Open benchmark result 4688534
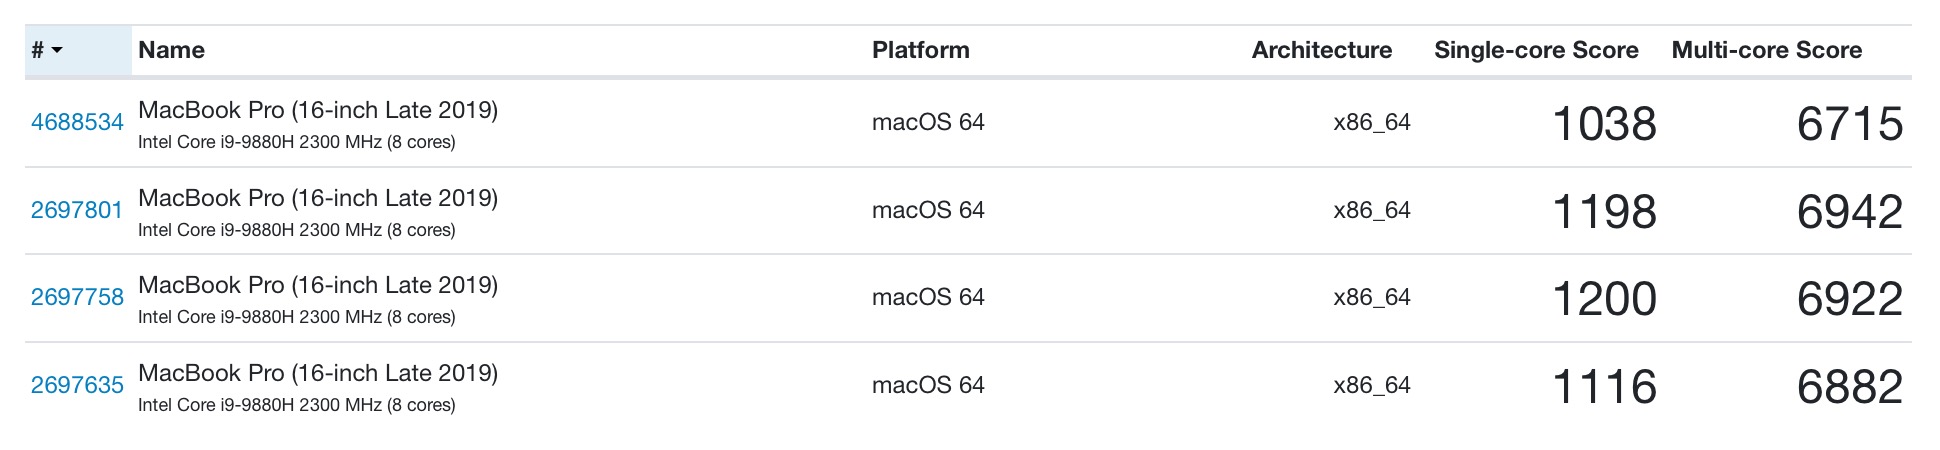Screen dimensions: 1940x450 point(77,122)
